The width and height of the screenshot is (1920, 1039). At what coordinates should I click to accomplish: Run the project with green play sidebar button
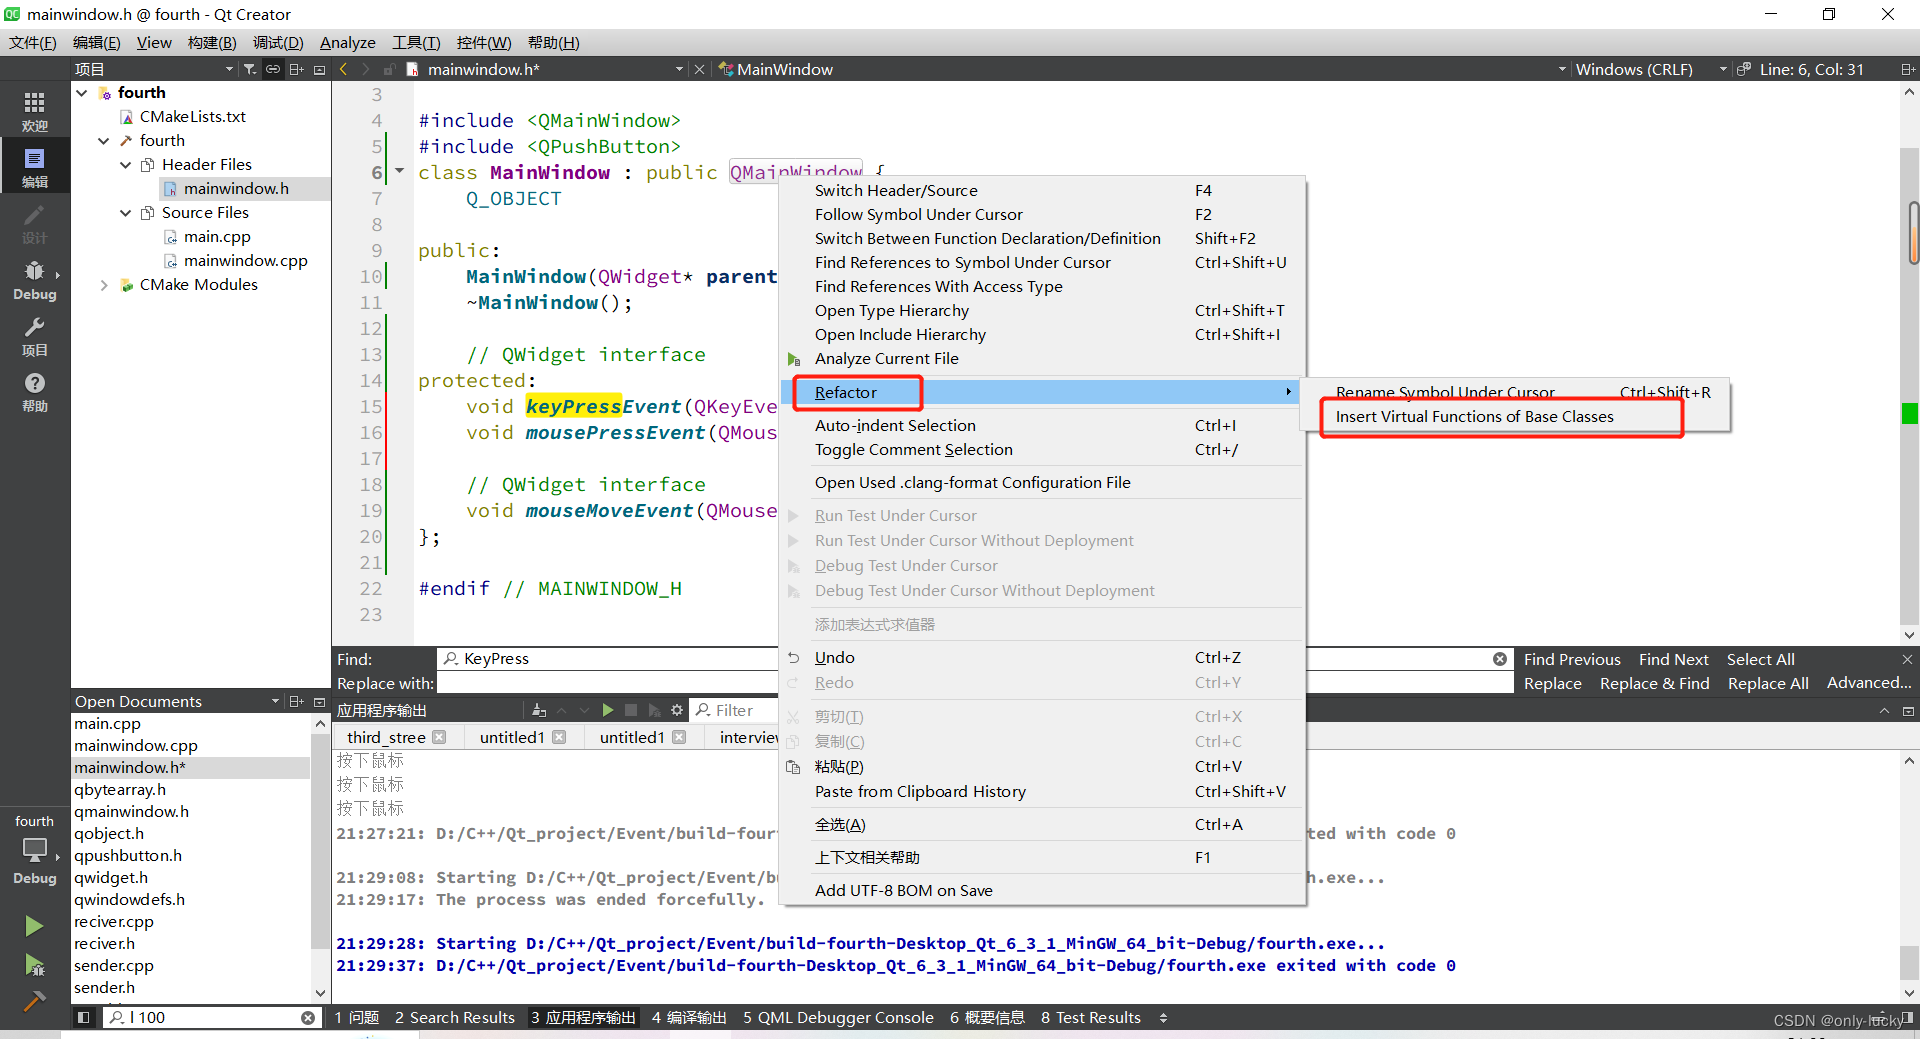click(35, 925)
